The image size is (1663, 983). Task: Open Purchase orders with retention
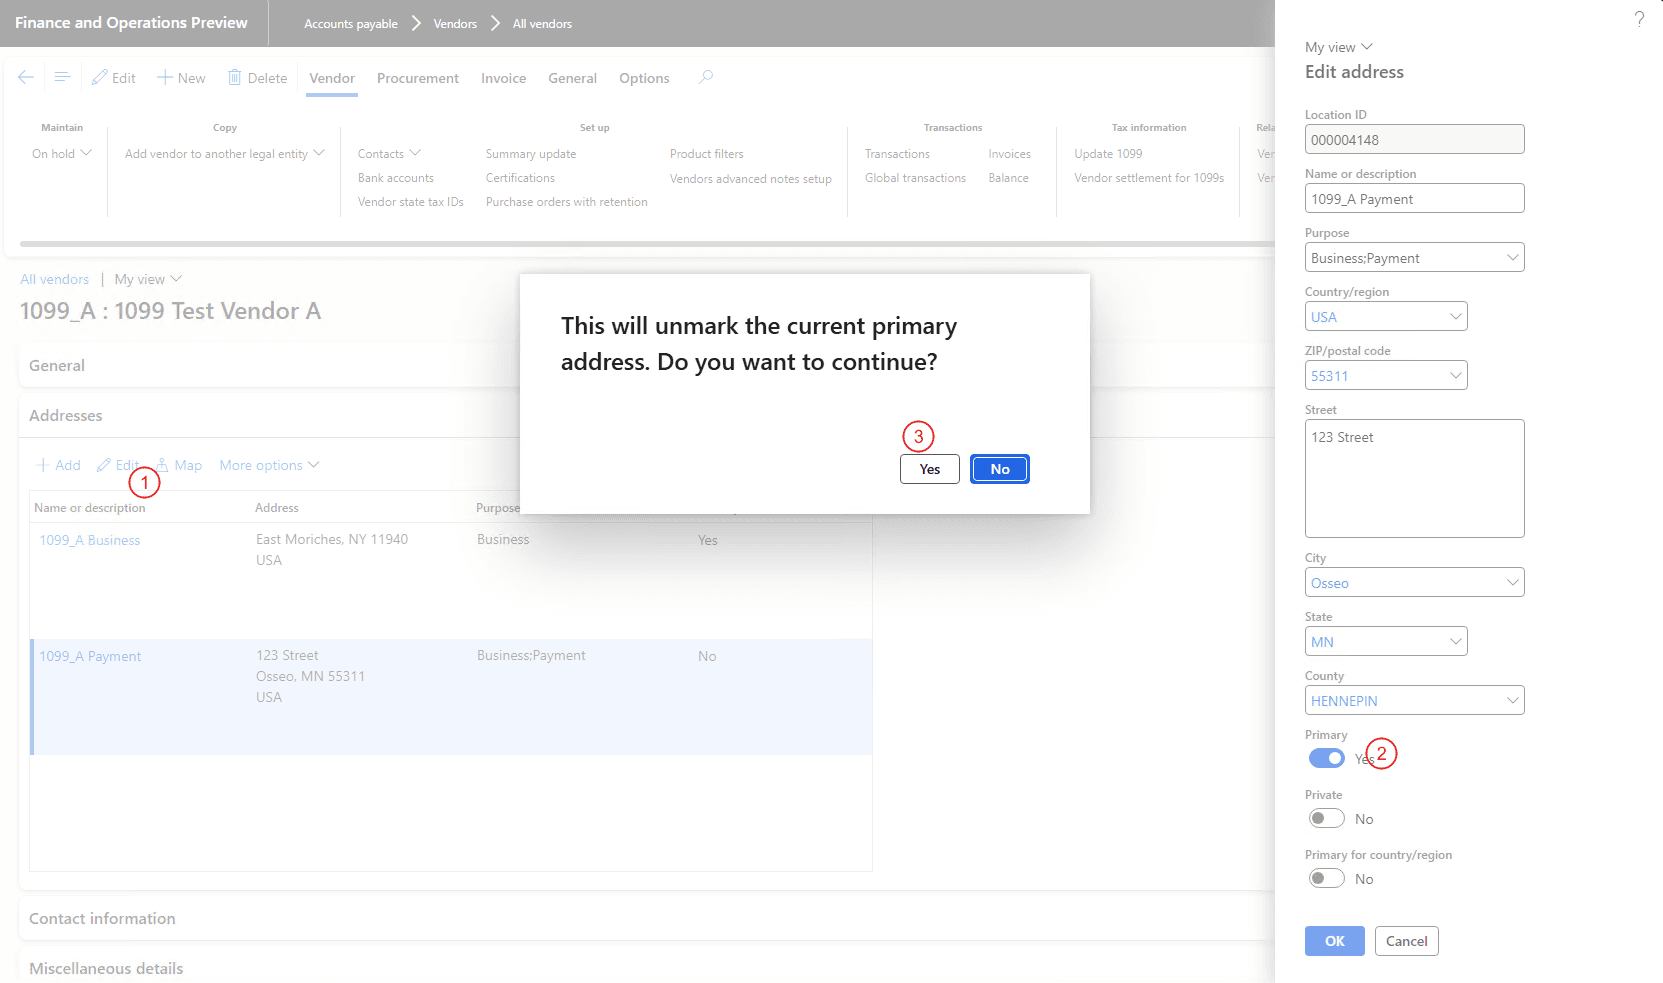coord(567,202)
